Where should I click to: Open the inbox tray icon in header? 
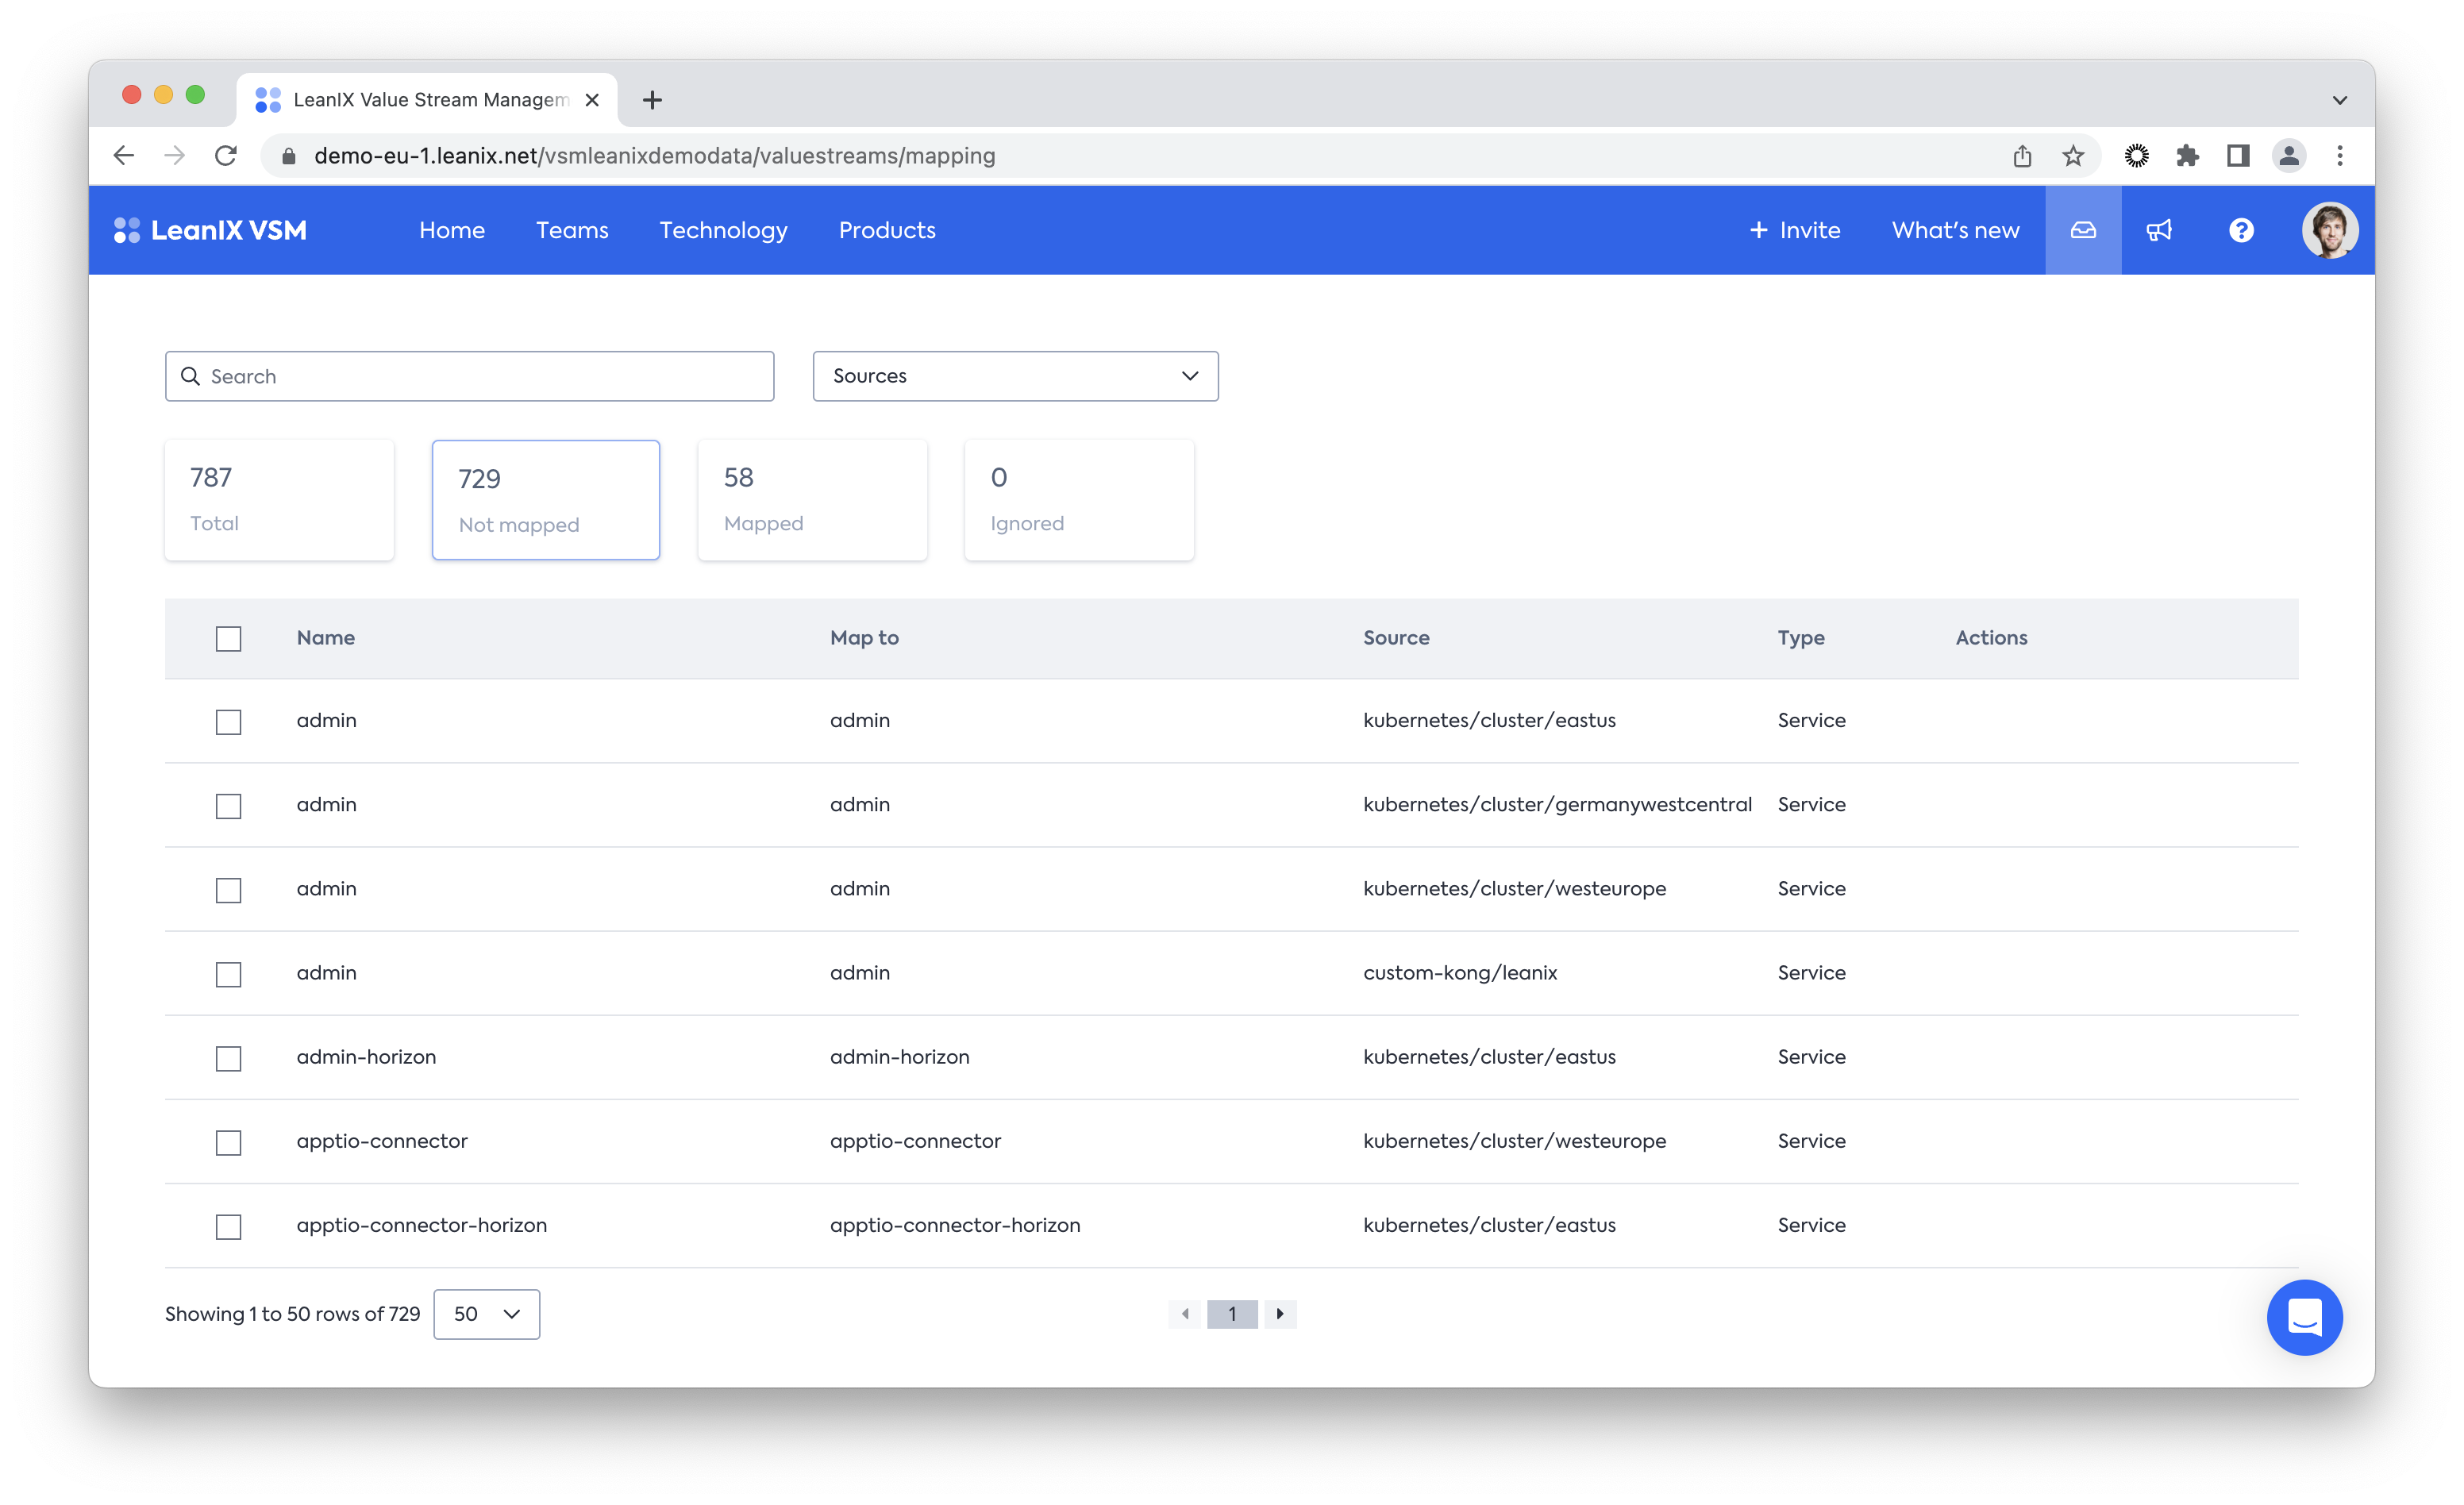click(x=2082, y=230)
